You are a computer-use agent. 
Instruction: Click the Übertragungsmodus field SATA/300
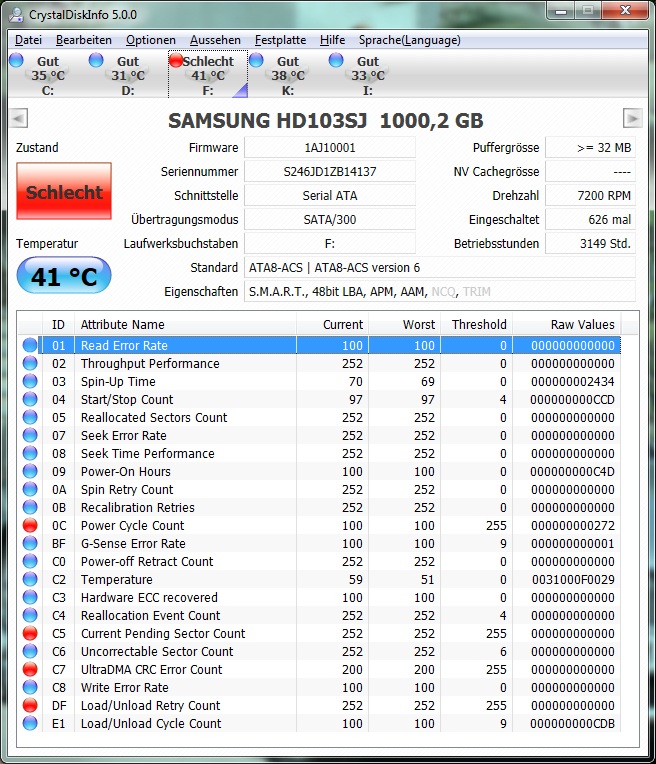click(330, 219)
